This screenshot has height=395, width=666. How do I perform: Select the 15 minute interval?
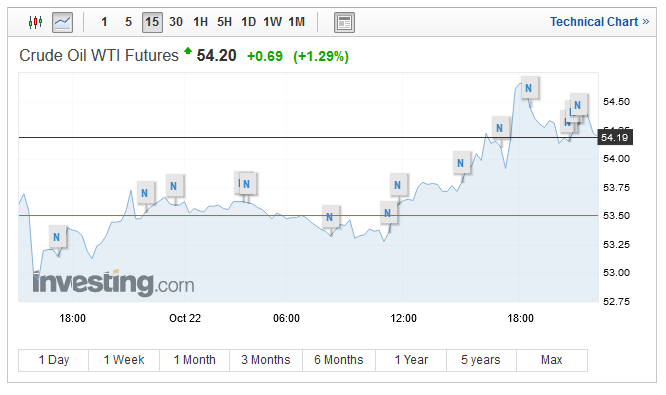(152, 22)
